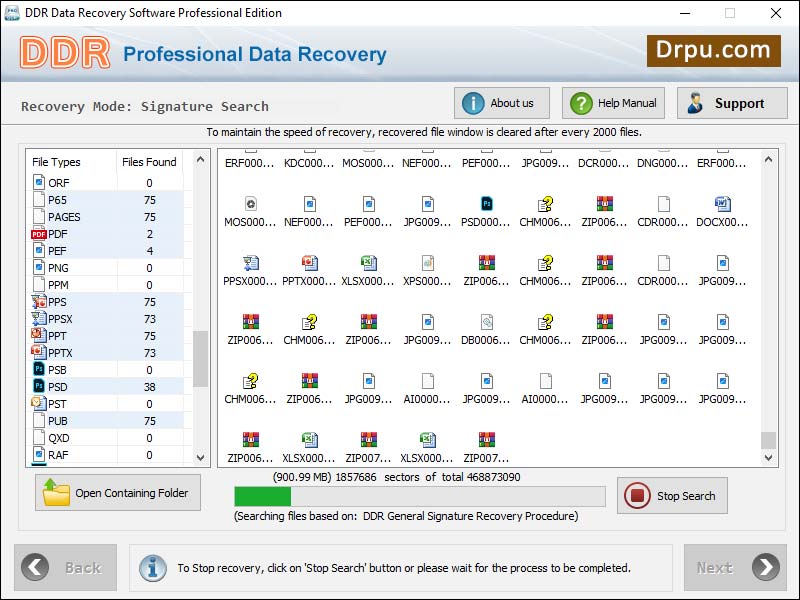Click Open Containing Folder

[x=117, y=492]
